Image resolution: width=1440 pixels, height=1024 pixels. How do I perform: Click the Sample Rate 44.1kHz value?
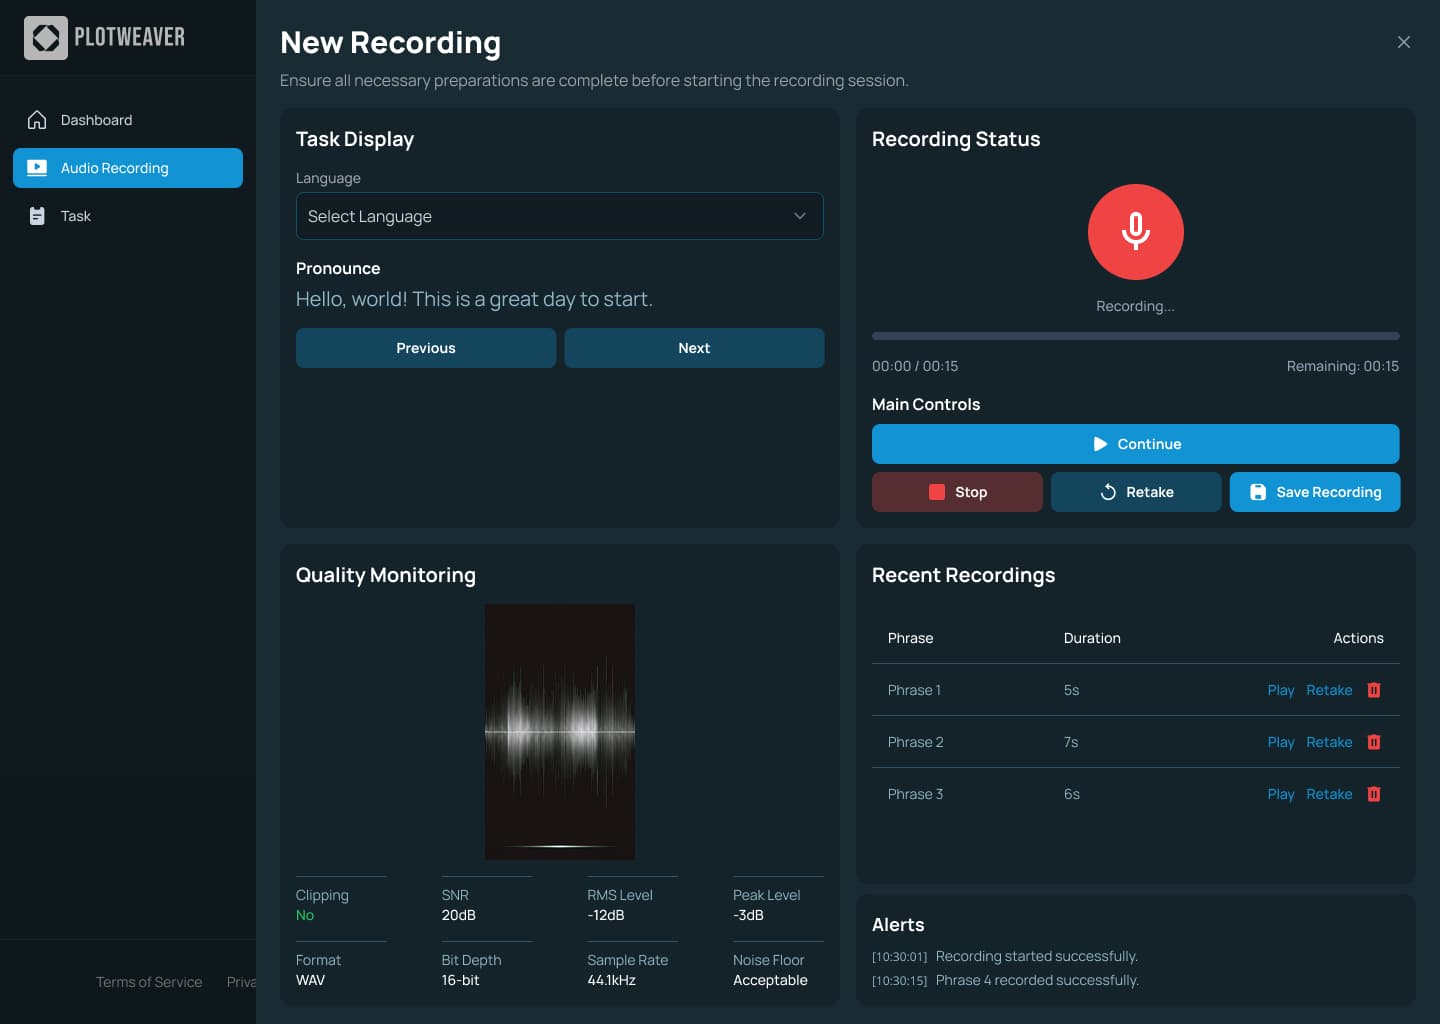[611, 980]
